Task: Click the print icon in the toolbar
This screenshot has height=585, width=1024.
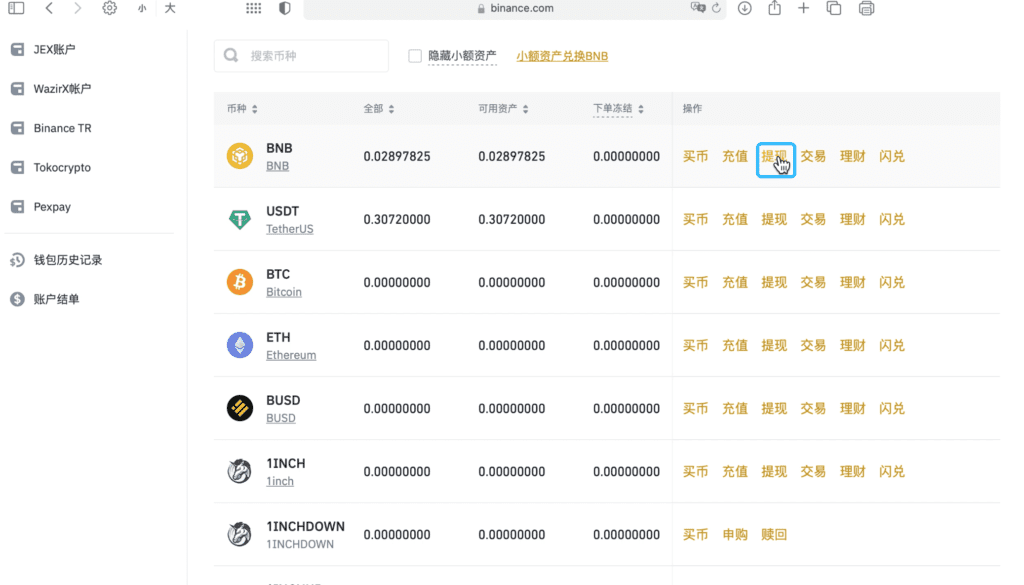Action: pos(867,8)
